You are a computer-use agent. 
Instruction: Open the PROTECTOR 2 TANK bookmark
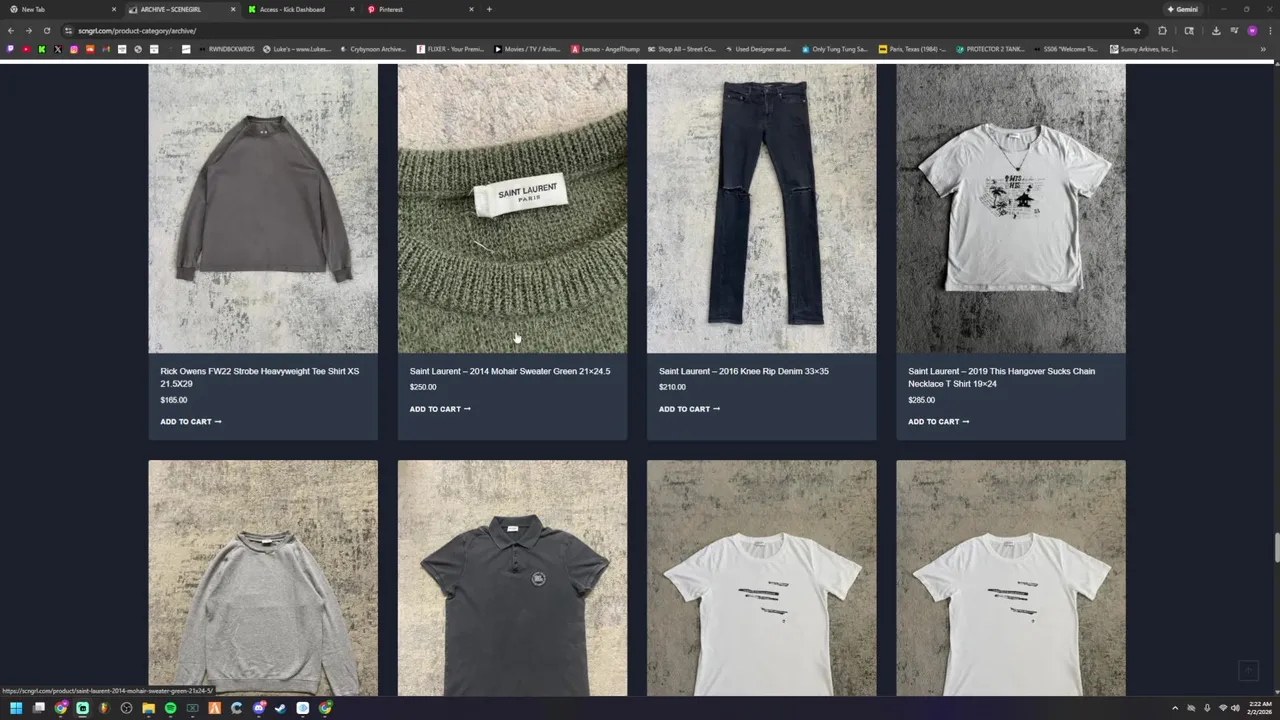(x=990, y=49)
